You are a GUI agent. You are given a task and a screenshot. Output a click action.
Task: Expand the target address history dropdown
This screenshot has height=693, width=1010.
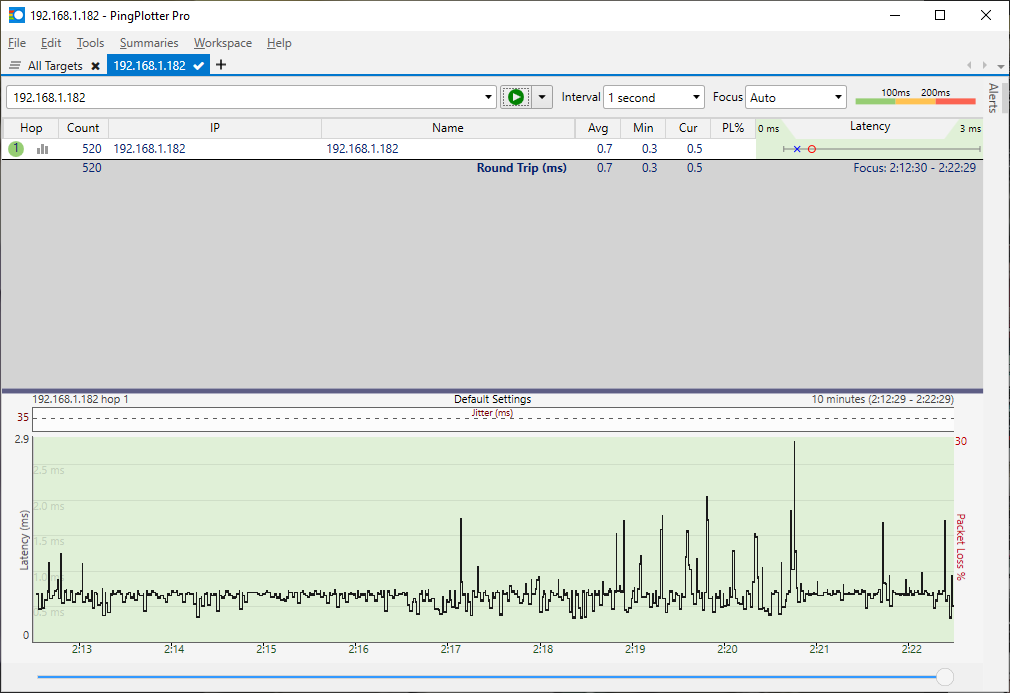point(489,97)
